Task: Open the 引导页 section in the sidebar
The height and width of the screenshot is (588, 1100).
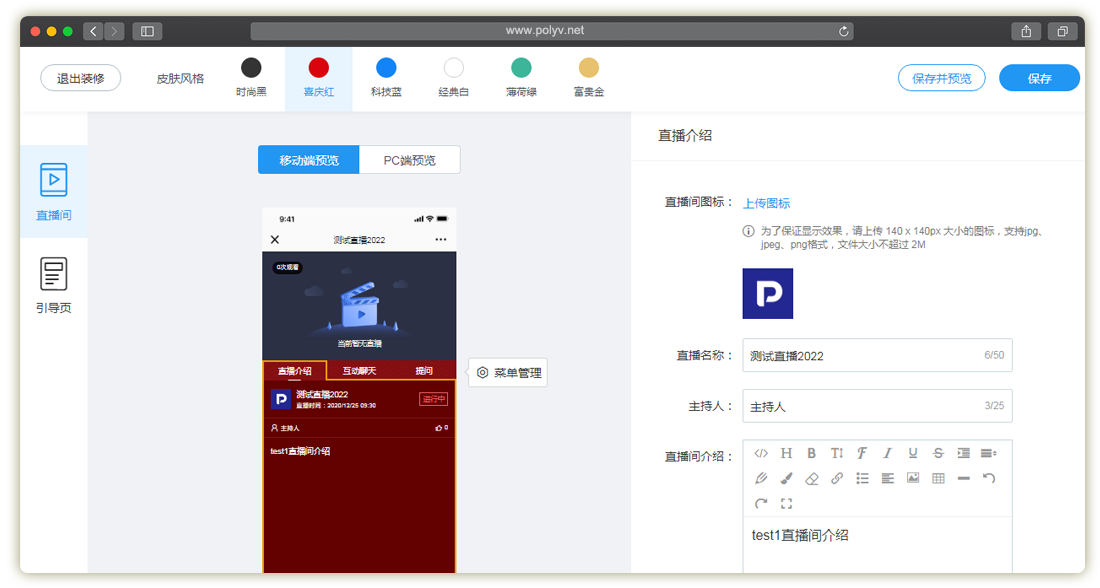Action: (54, 285)
